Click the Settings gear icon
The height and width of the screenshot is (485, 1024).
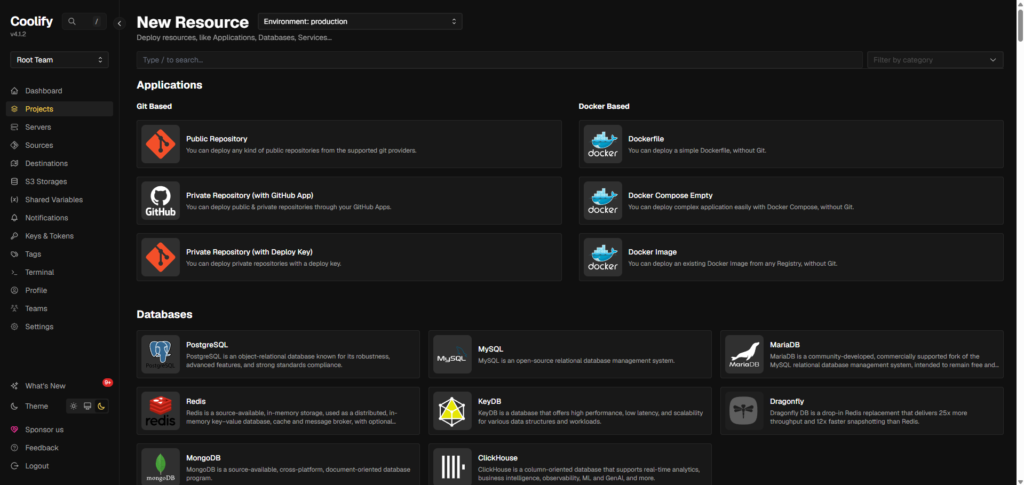14,326
